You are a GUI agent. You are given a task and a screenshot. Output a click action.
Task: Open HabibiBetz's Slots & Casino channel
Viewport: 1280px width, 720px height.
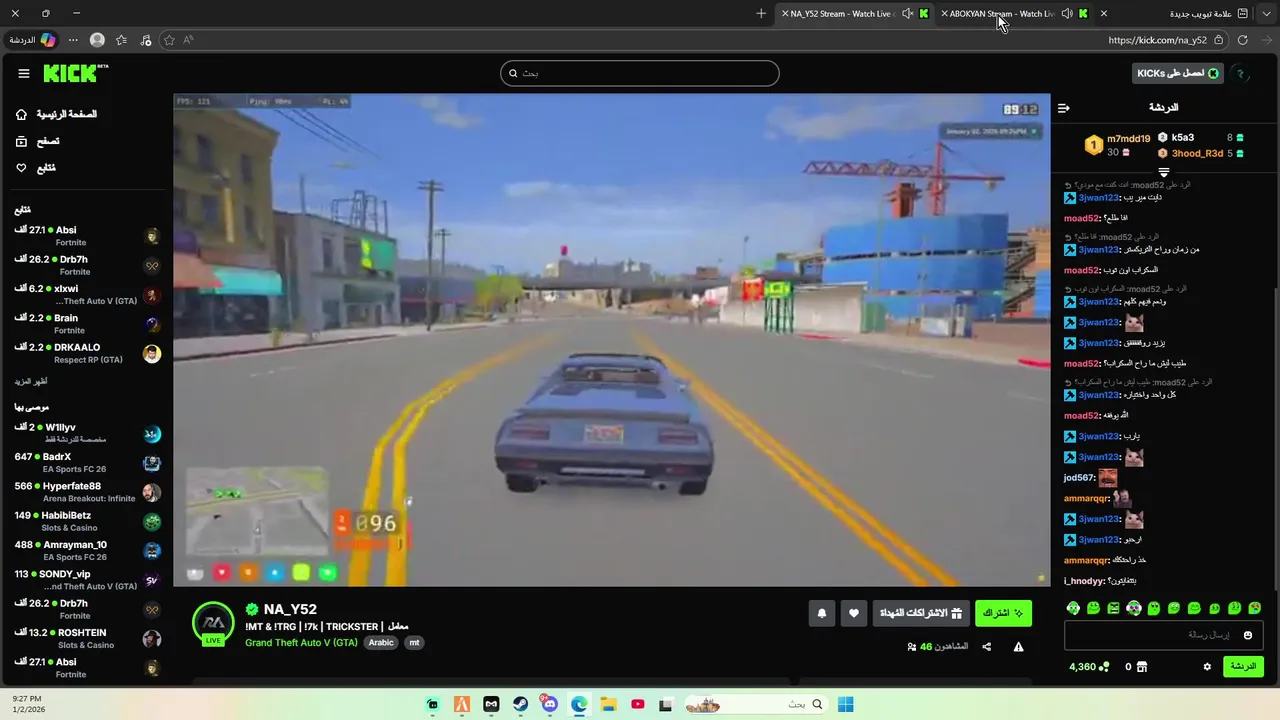[x=87, y=521]
